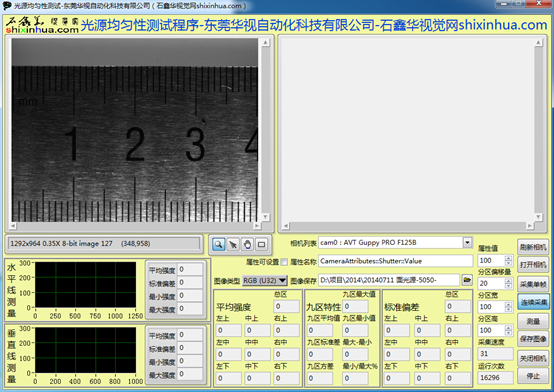554x392 pixels.
Task: Click the right arrow of the right display's horizontal scrollbar
Action: (530, 226)
